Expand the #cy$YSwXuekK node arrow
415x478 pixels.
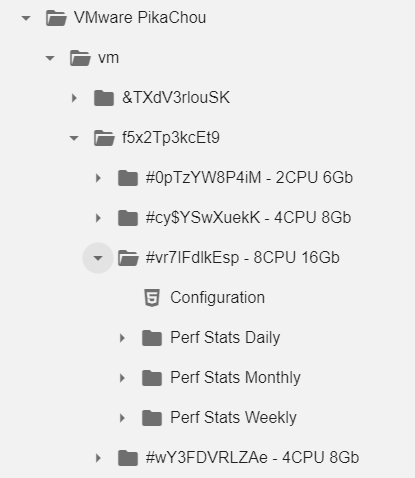(98, 218)
